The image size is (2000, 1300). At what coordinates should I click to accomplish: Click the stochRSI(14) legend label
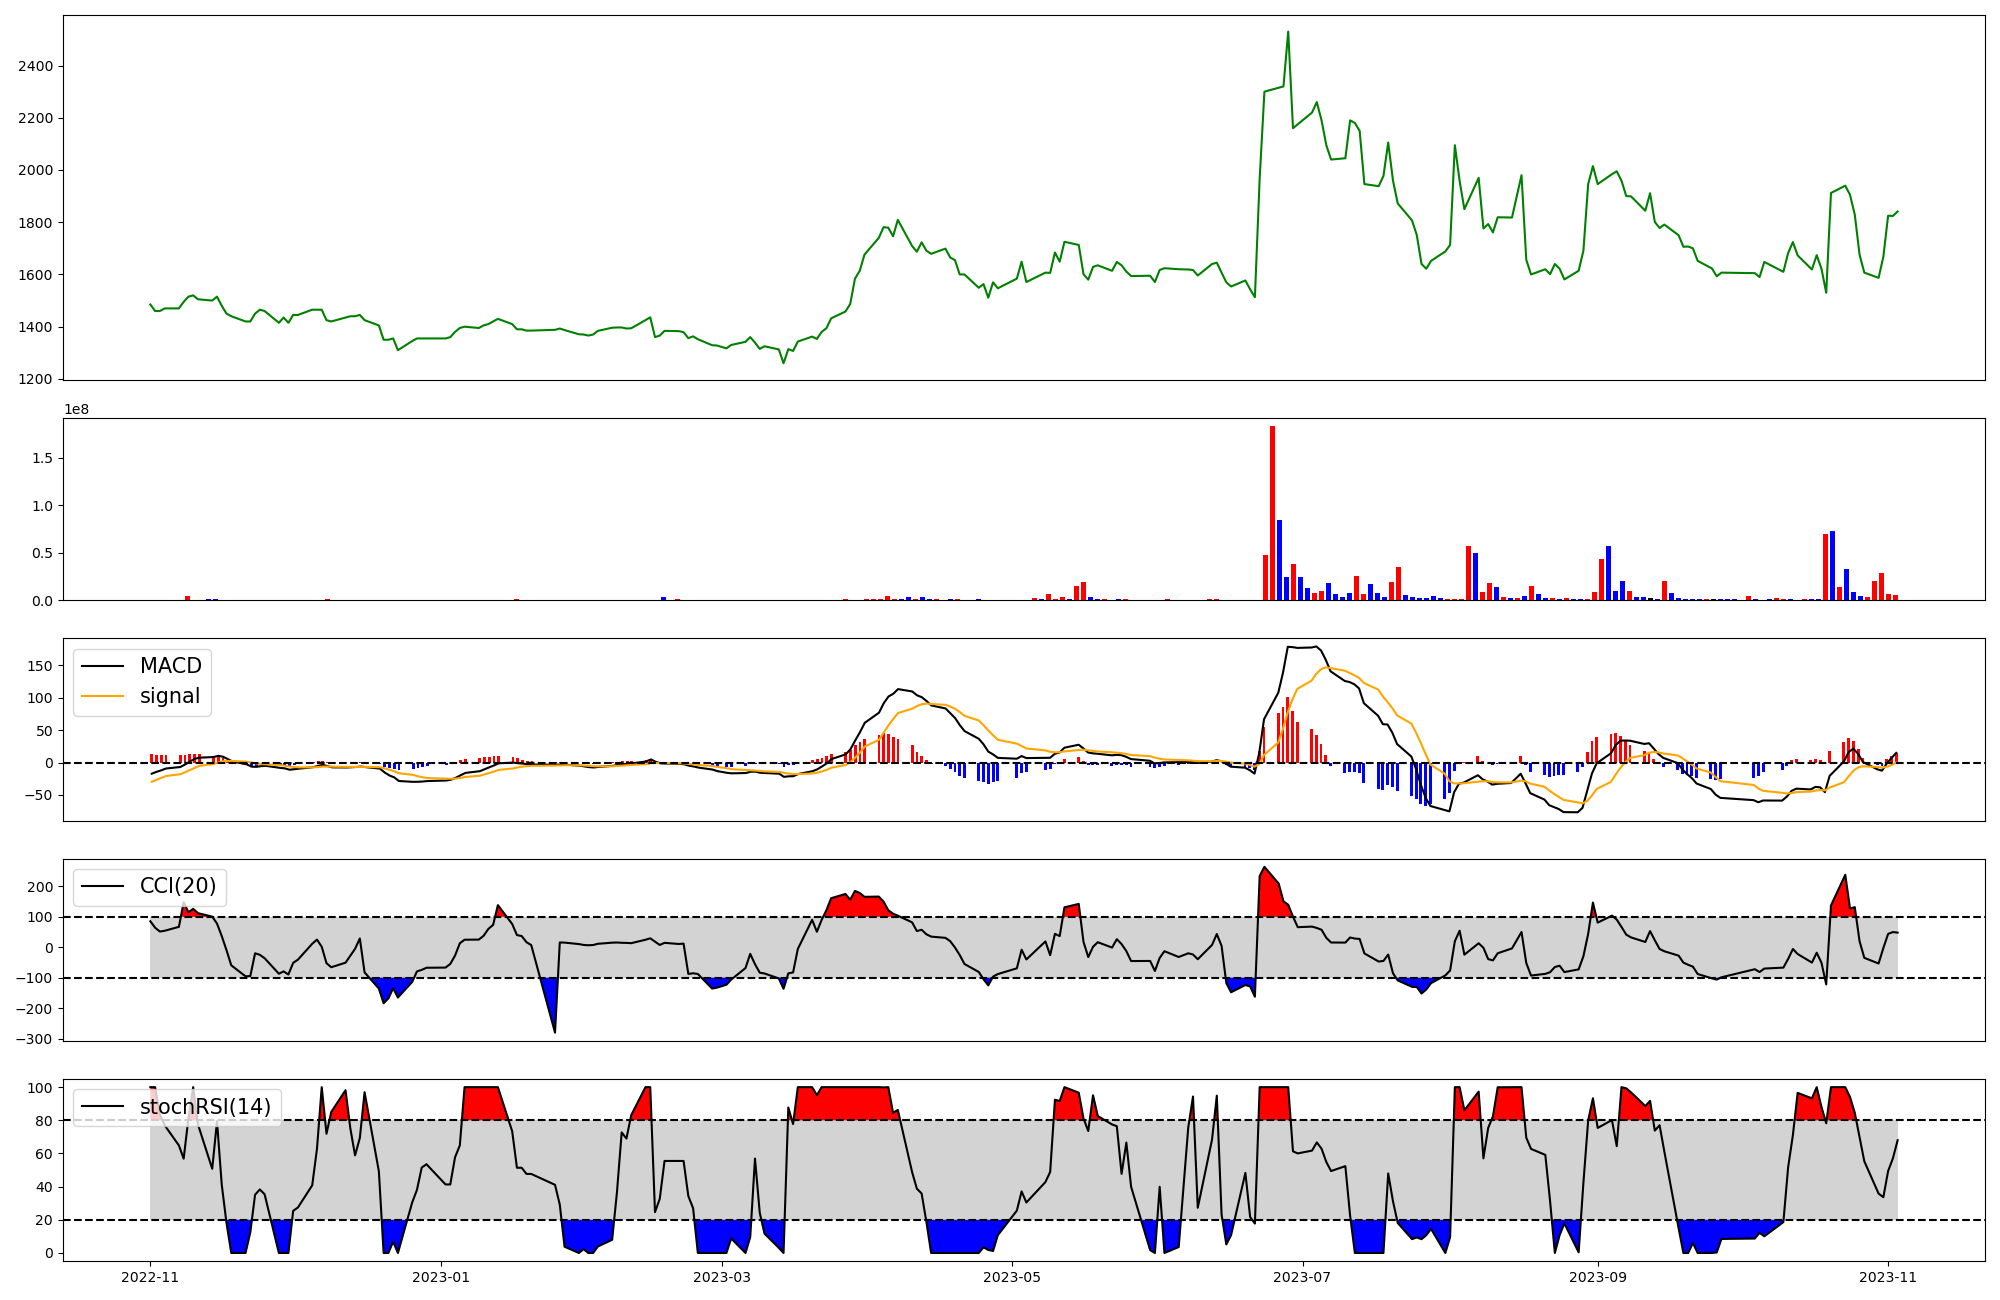click(205, 1106)
